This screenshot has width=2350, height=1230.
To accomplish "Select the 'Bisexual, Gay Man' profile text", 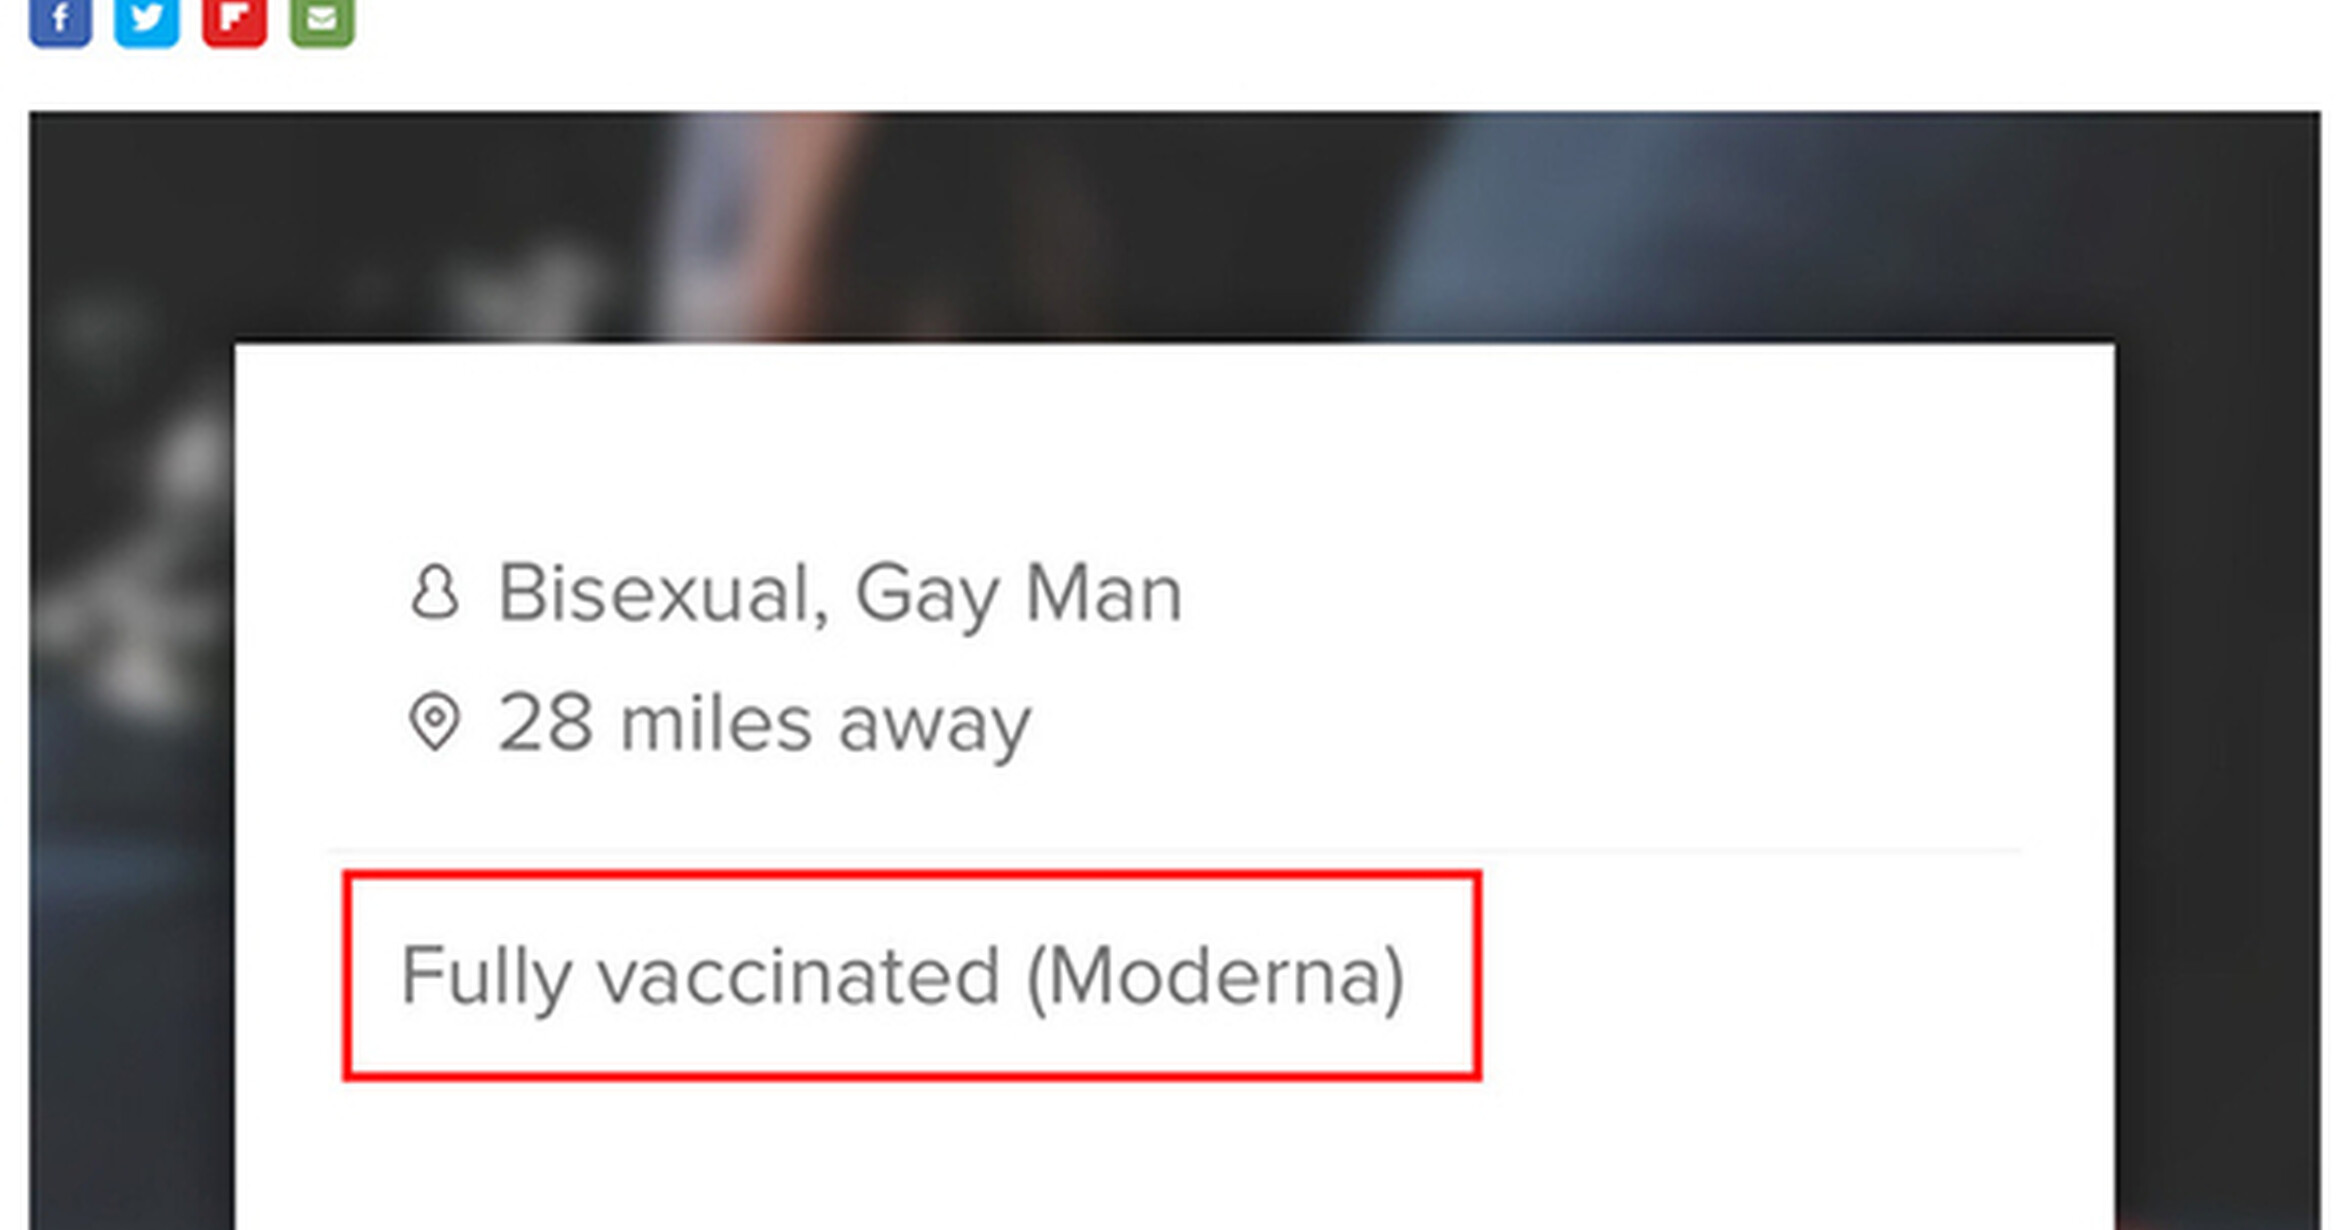I will 840,594.
